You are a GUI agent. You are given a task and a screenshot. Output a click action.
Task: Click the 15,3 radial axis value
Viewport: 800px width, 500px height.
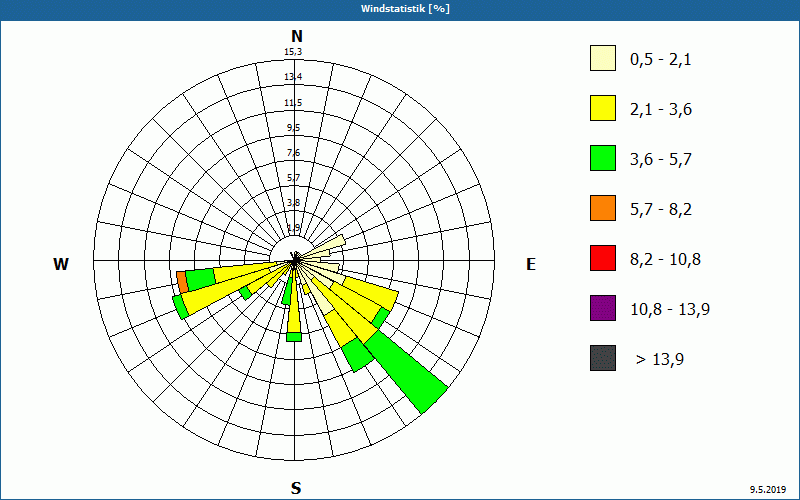pyautogui.click(x=293, y=52)
